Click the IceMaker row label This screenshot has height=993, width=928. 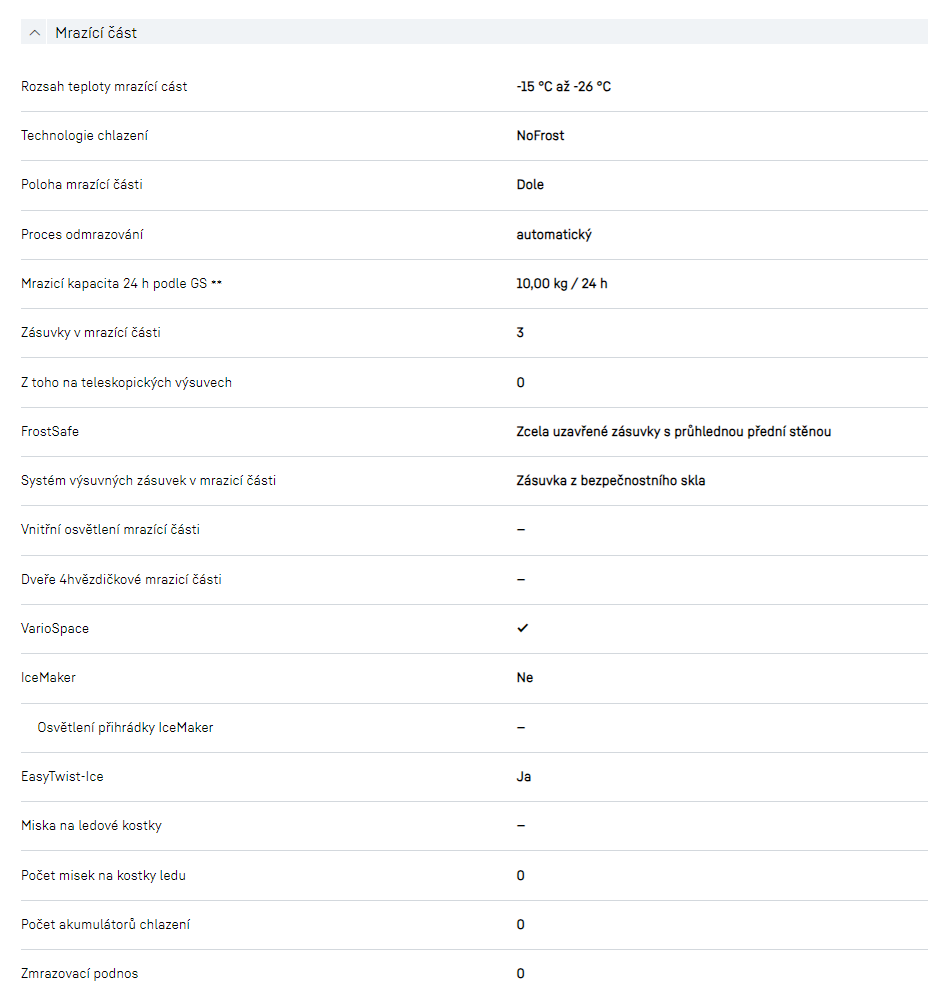48,678
